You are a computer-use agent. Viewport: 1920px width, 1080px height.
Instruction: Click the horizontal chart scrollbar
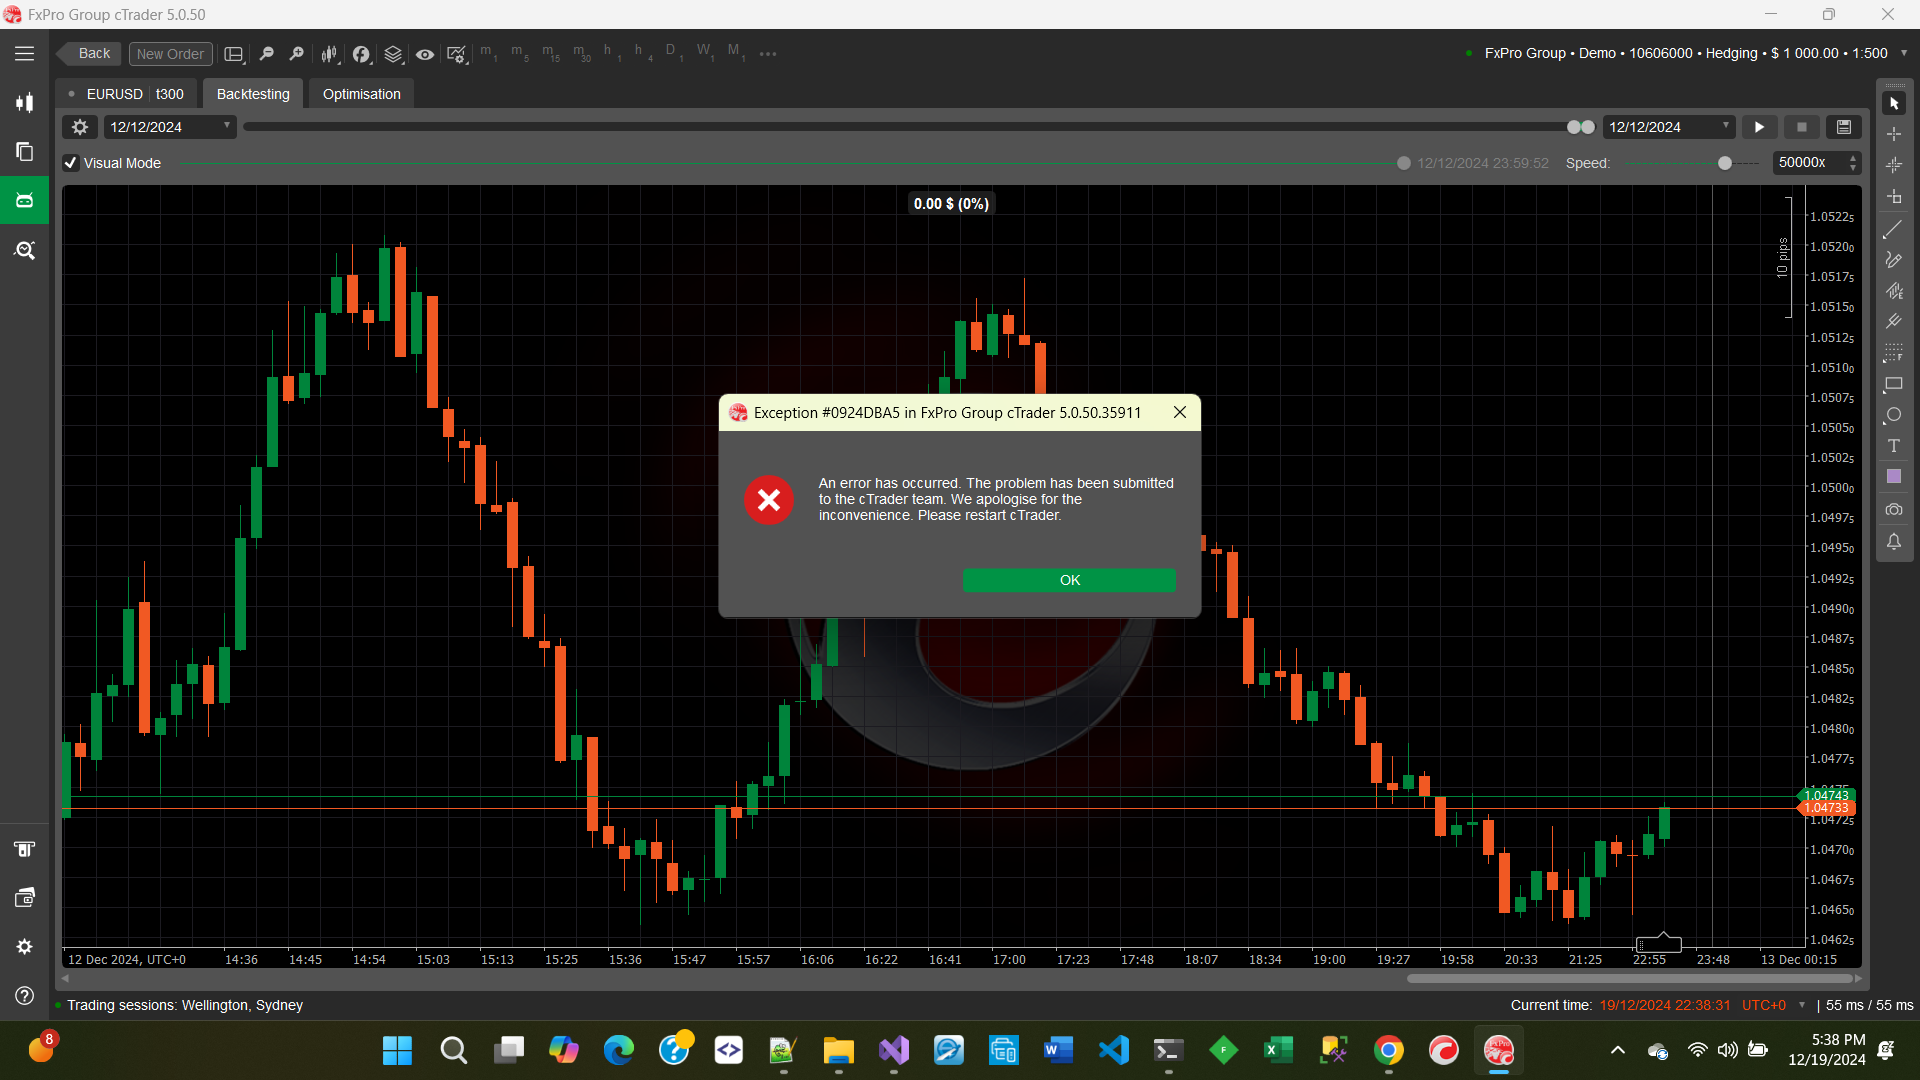(1630, 979)
